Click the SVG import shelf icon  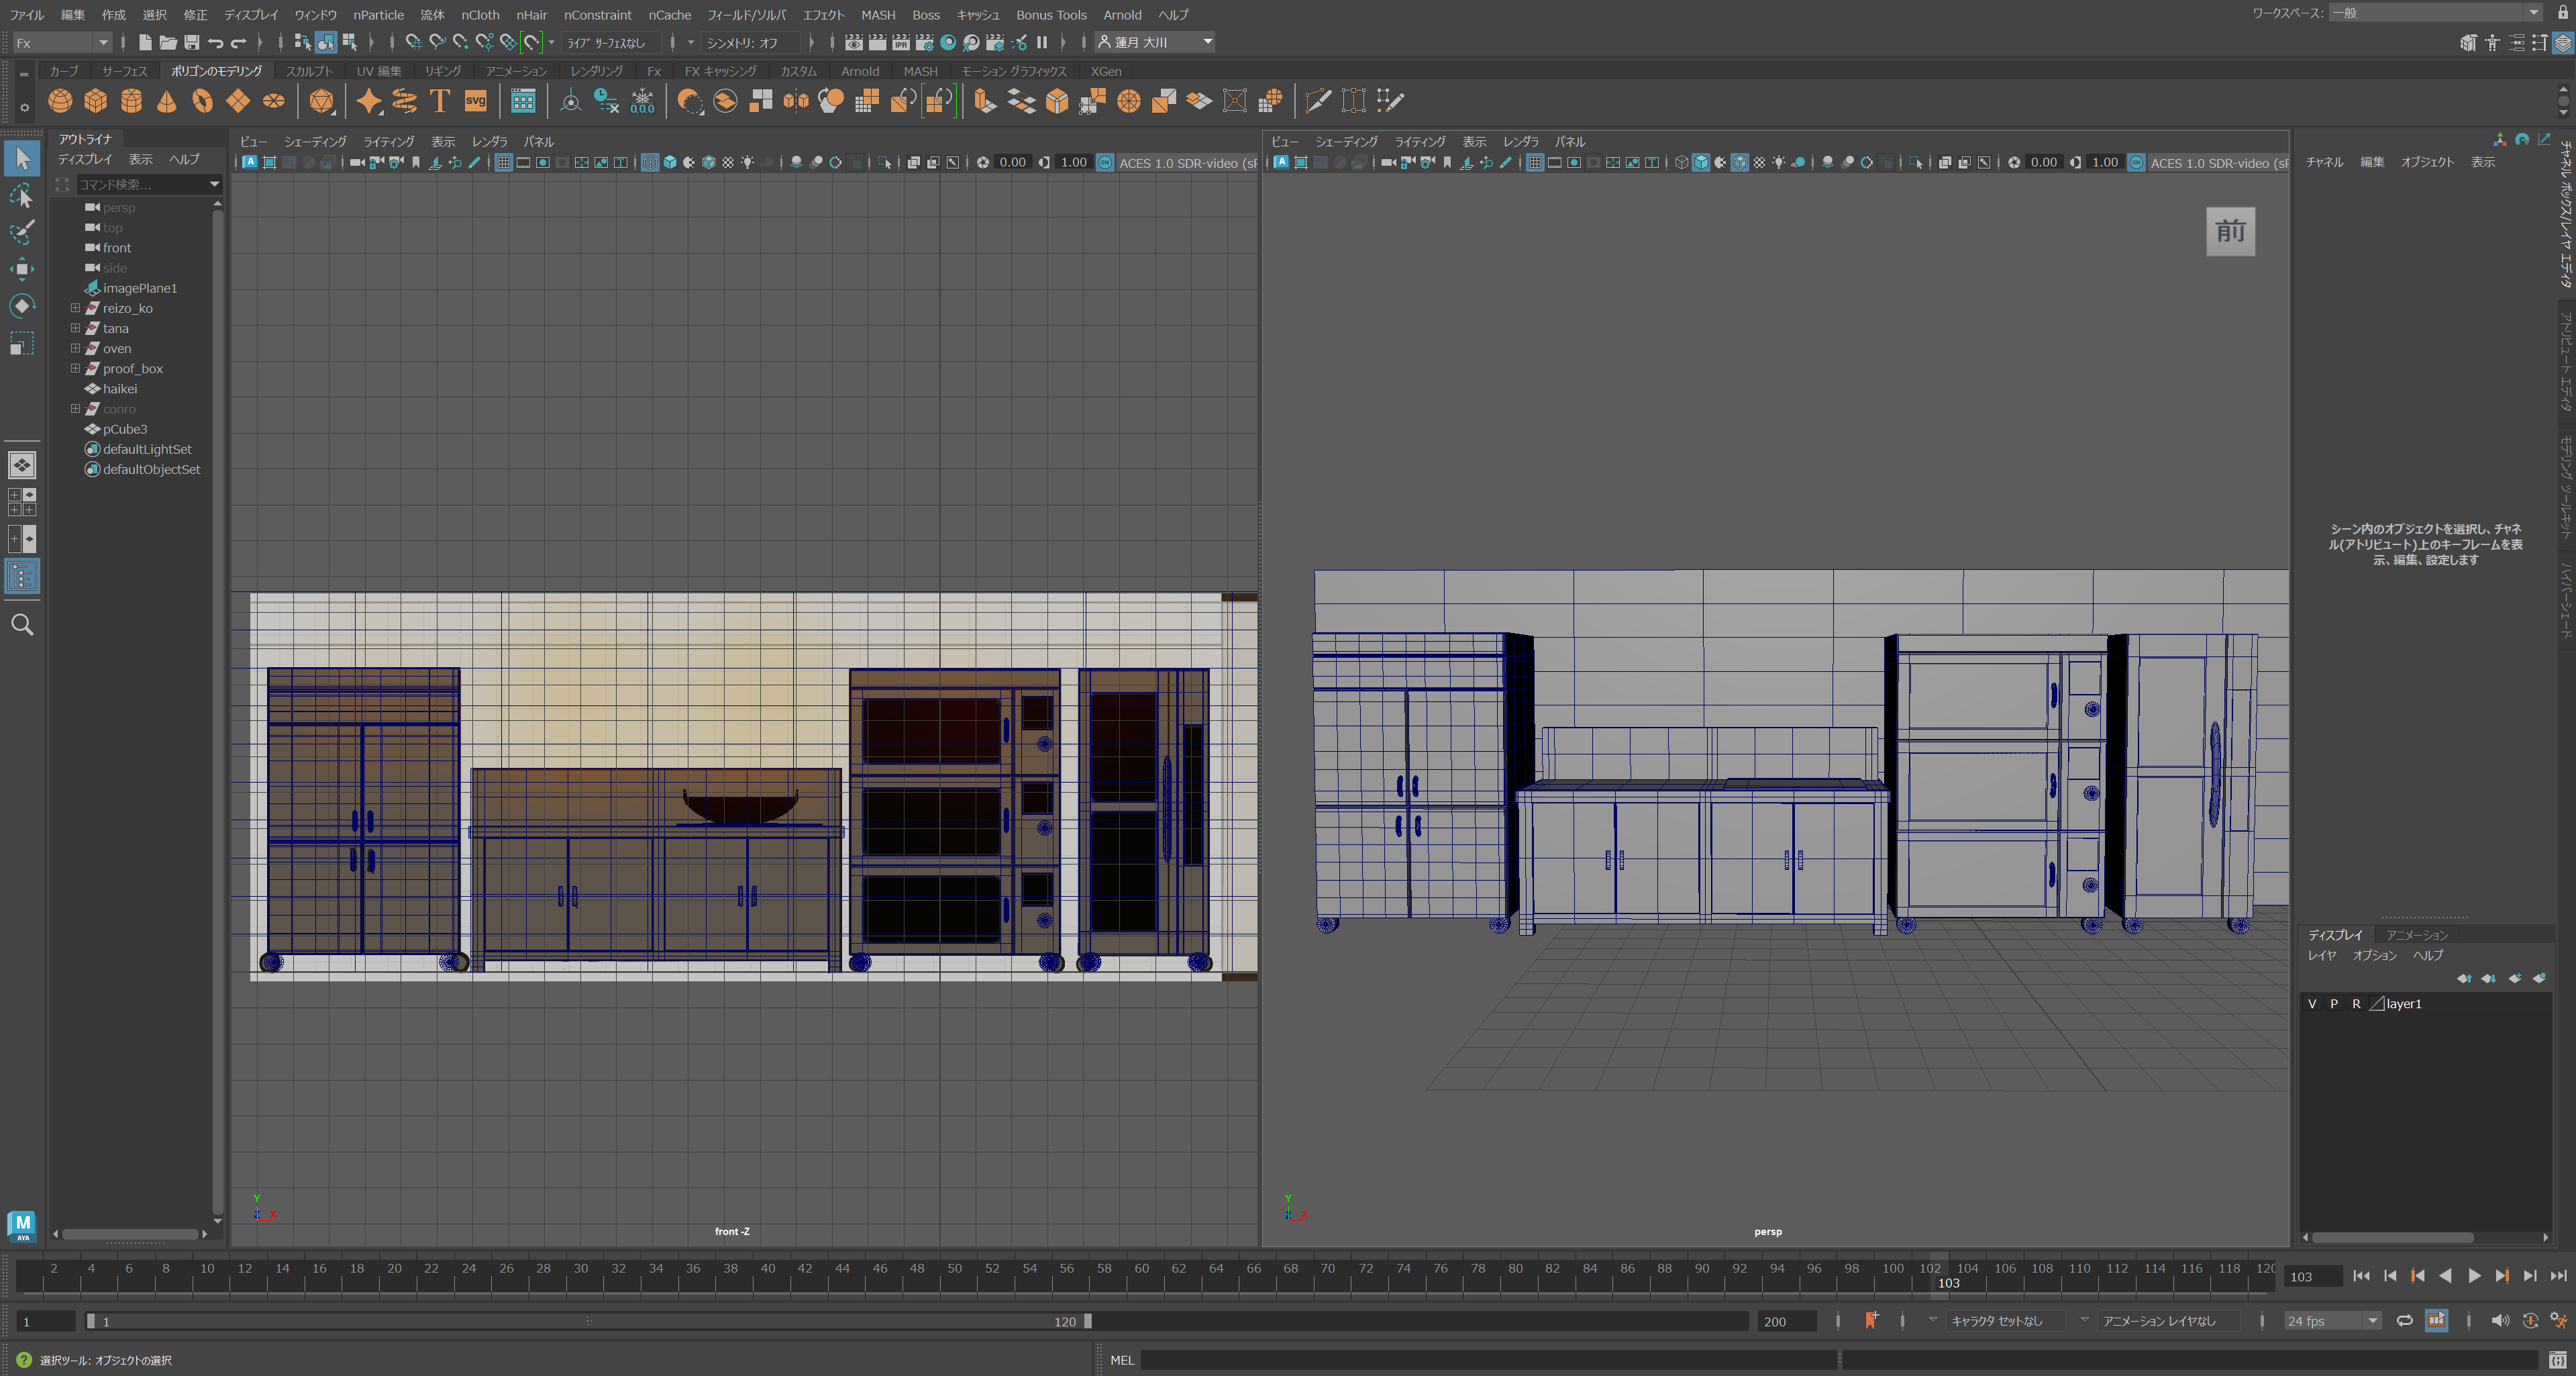click(x=476, y=101)
